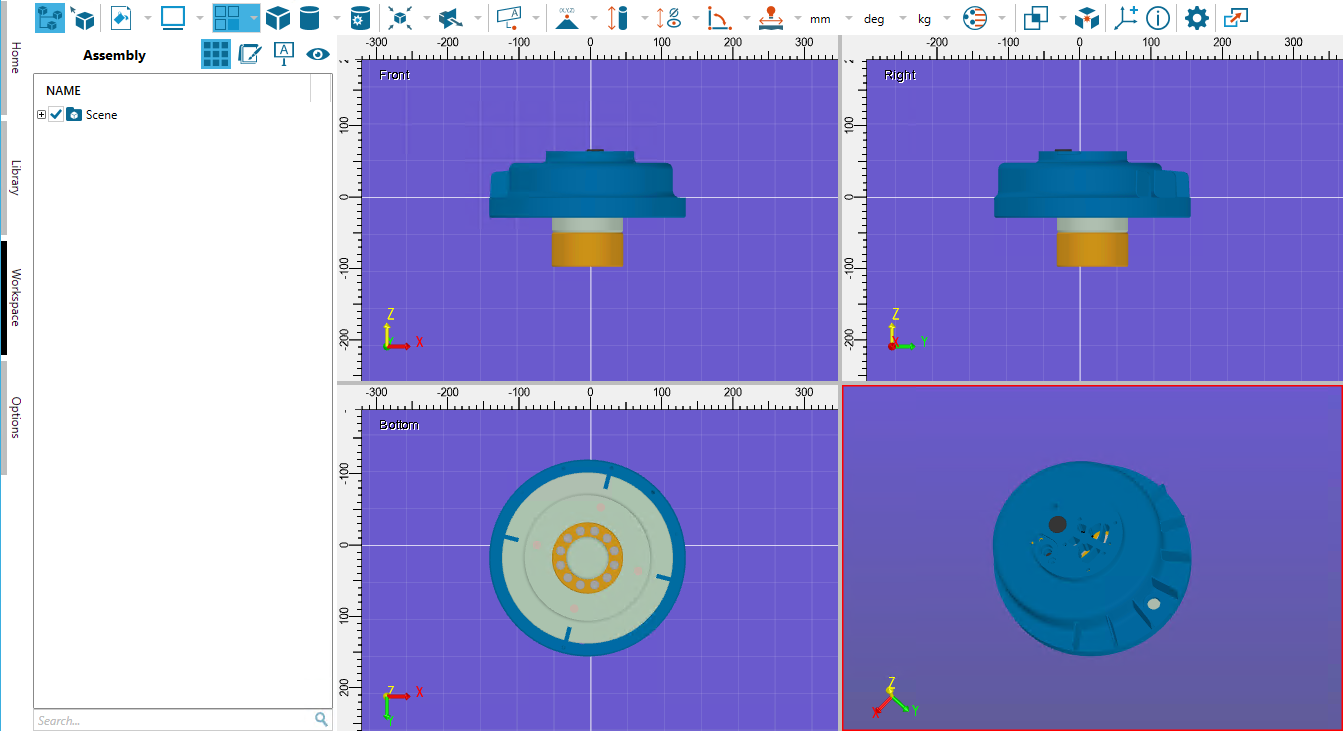The image size is (1343, 731).
Task: Click the paint bucket fill icon
Action: (121, 18)
